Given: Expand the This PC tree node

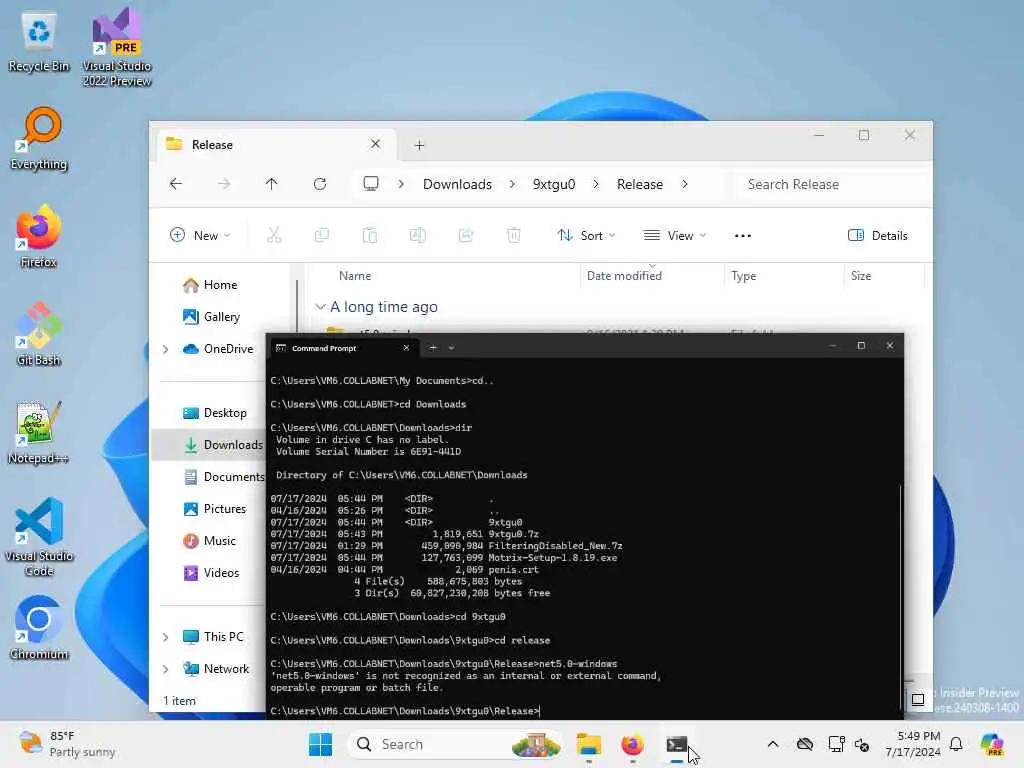Looking at the screenshot, I should pyautogui.click(x=166, y=637).
